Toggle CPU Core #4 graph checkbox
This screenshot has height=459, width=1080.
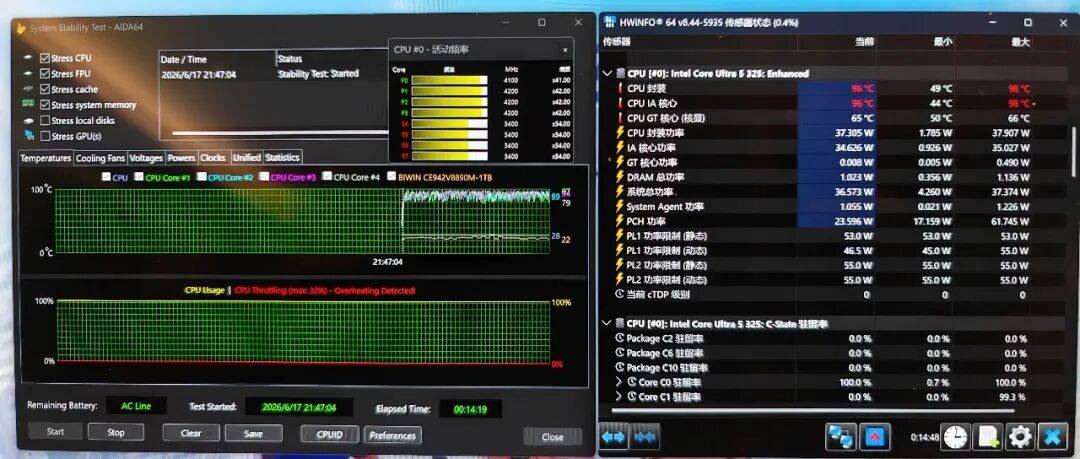pos(327,177)
